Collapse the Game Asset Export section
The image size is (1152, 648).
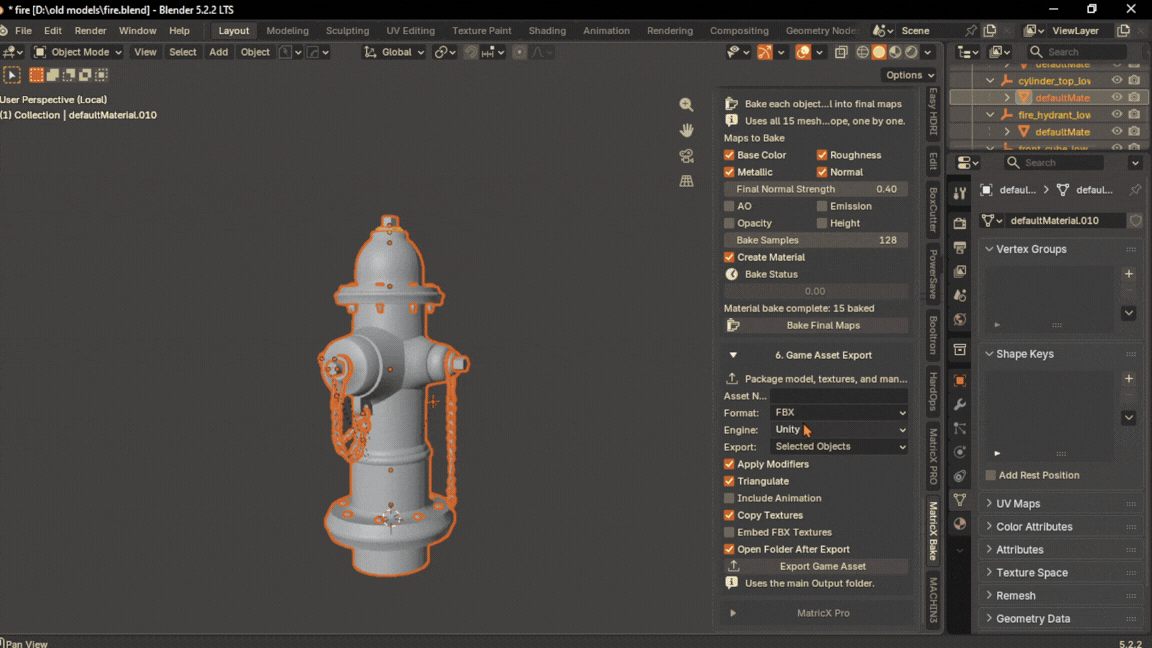click(x=732, y=355)
